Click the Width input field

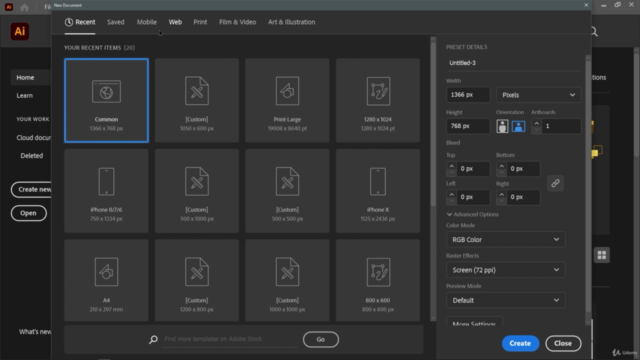[x=468, y=95]
